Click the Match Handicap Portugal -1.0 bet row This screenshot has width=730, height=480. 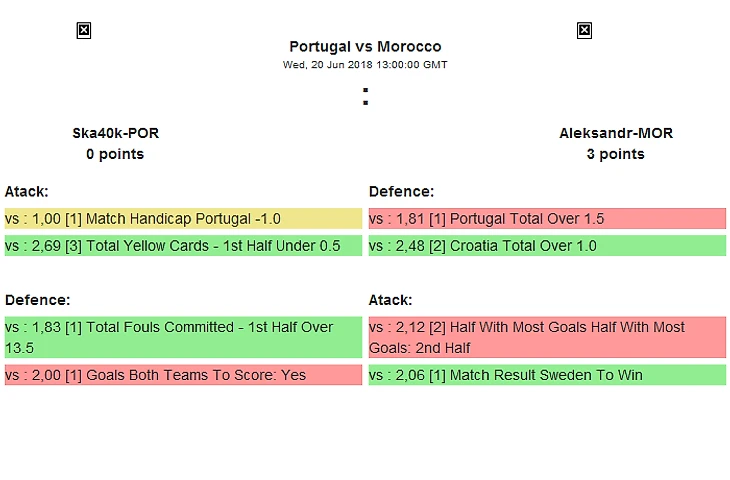(x=183, y=219)
